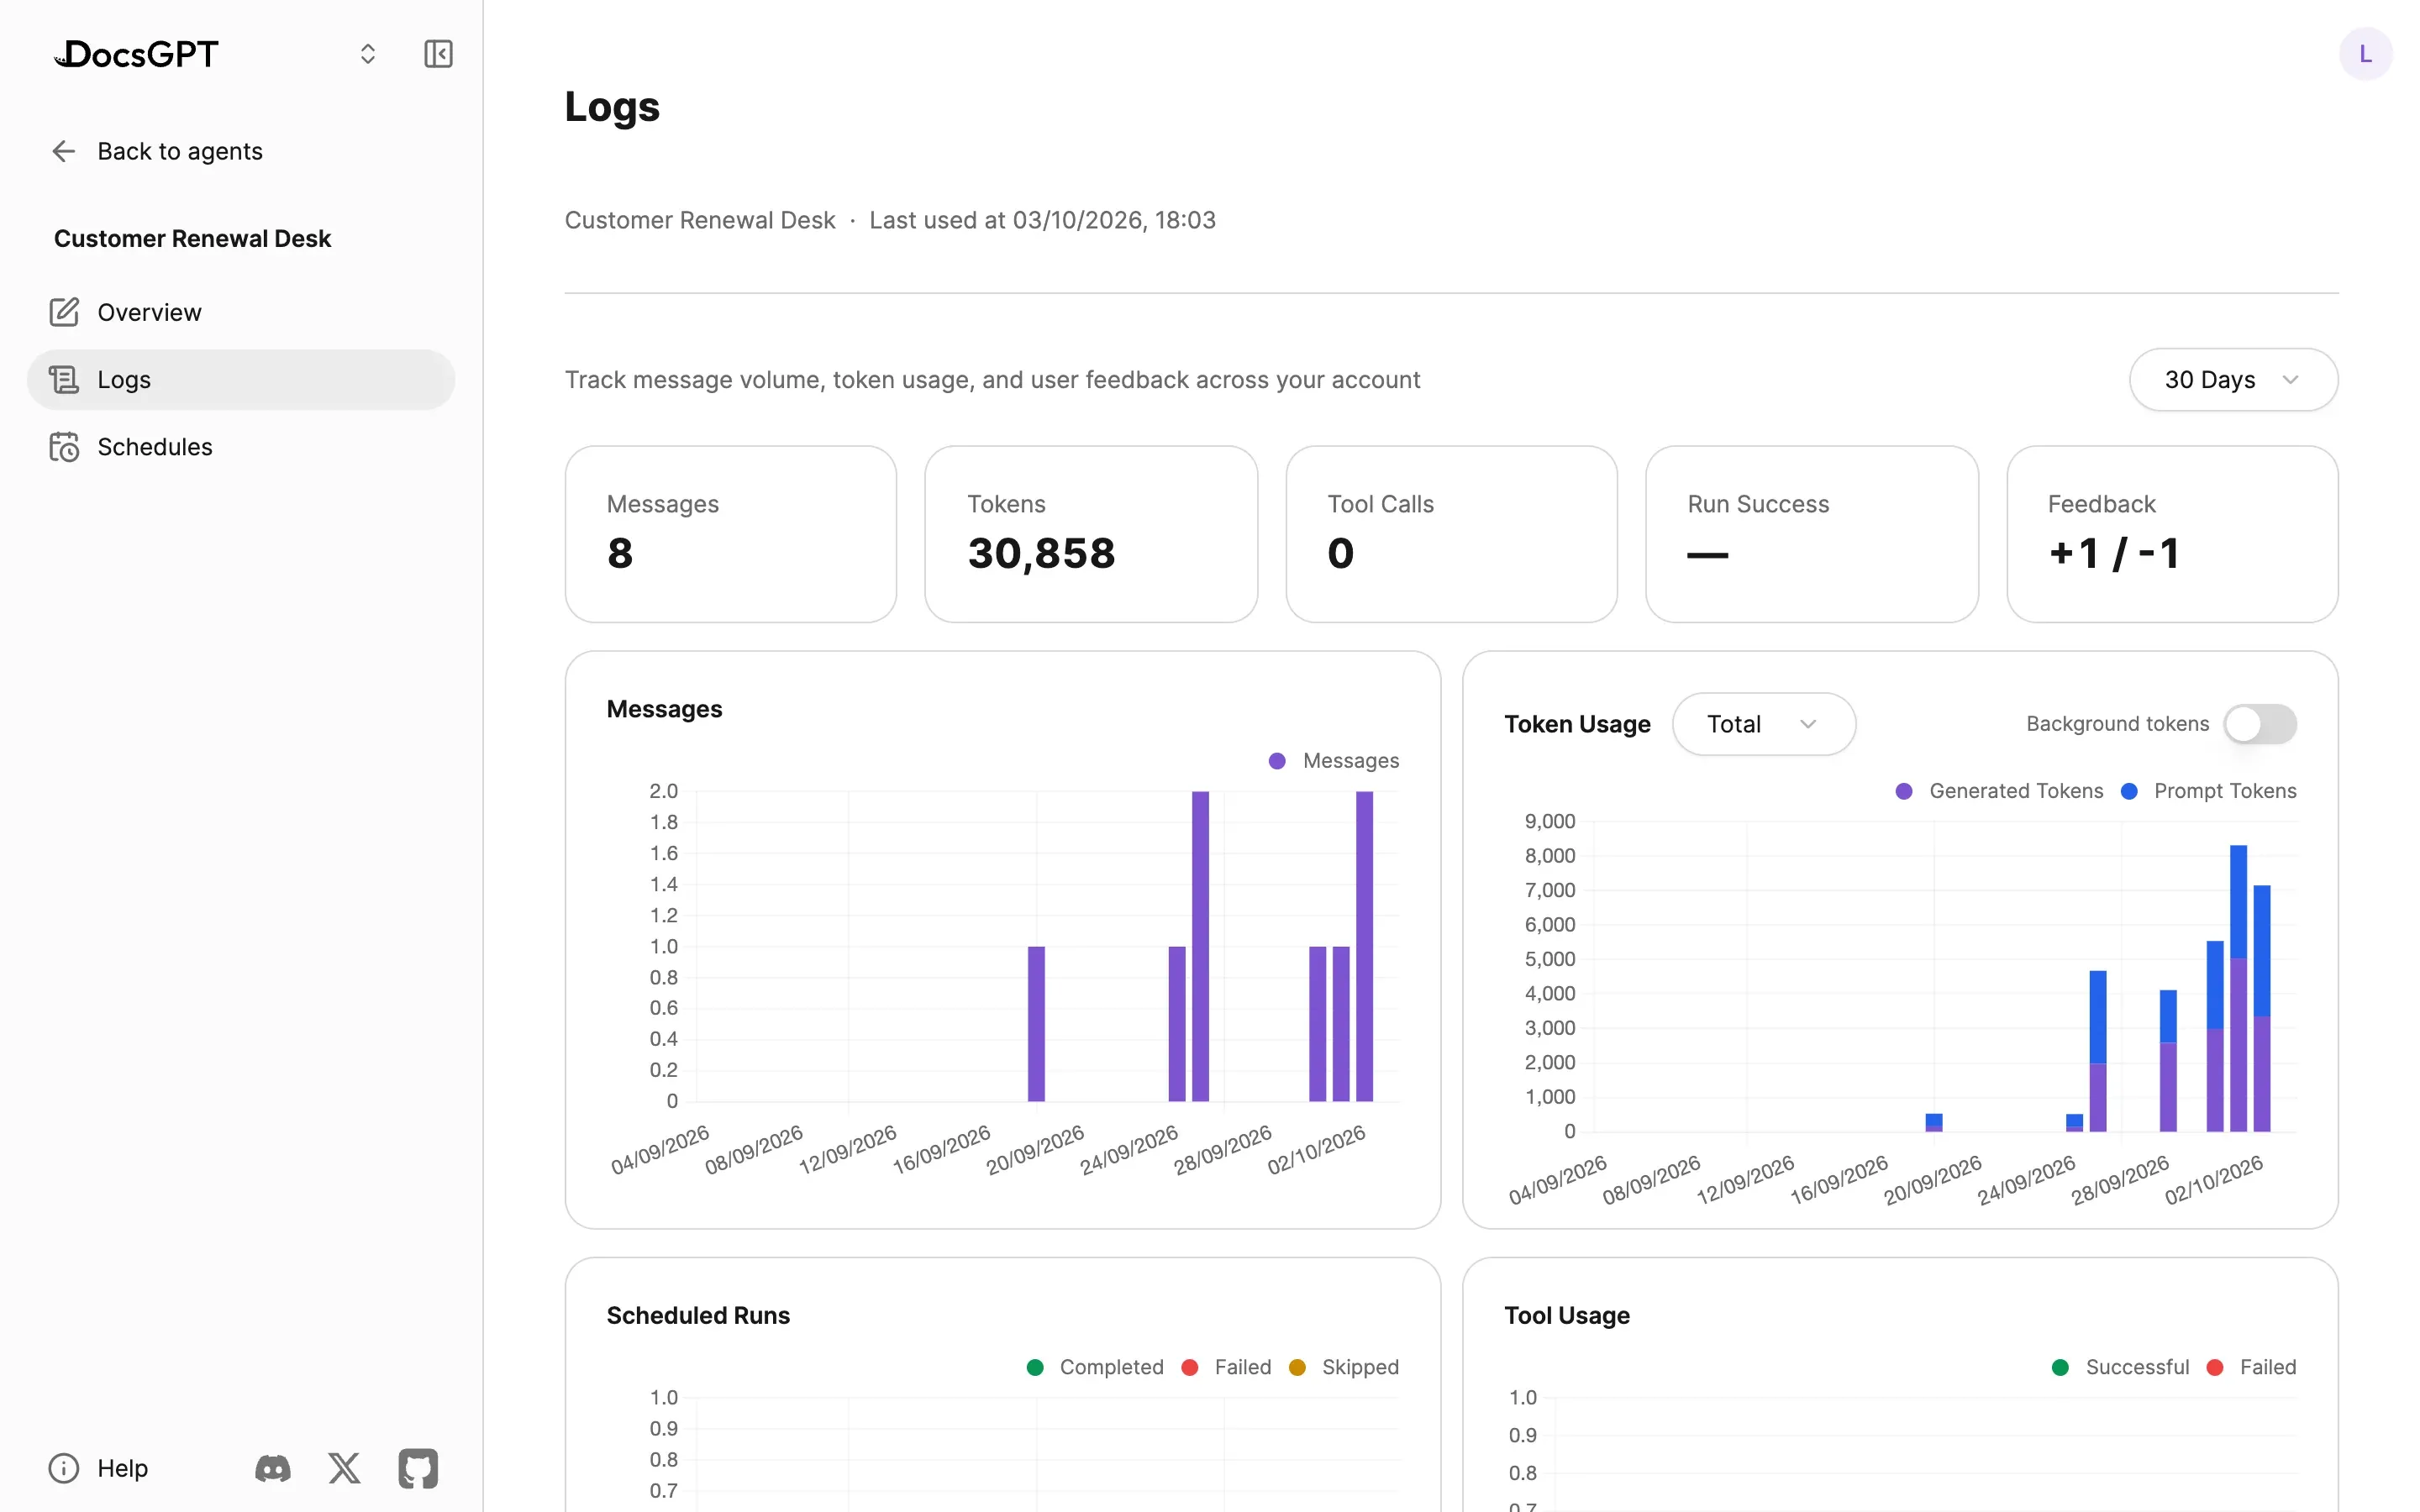The width and height of the screenshot is (2420, 1512).
Task: Toggle Completed legend in Scheduled Runs
Action: point(1095,1367)
